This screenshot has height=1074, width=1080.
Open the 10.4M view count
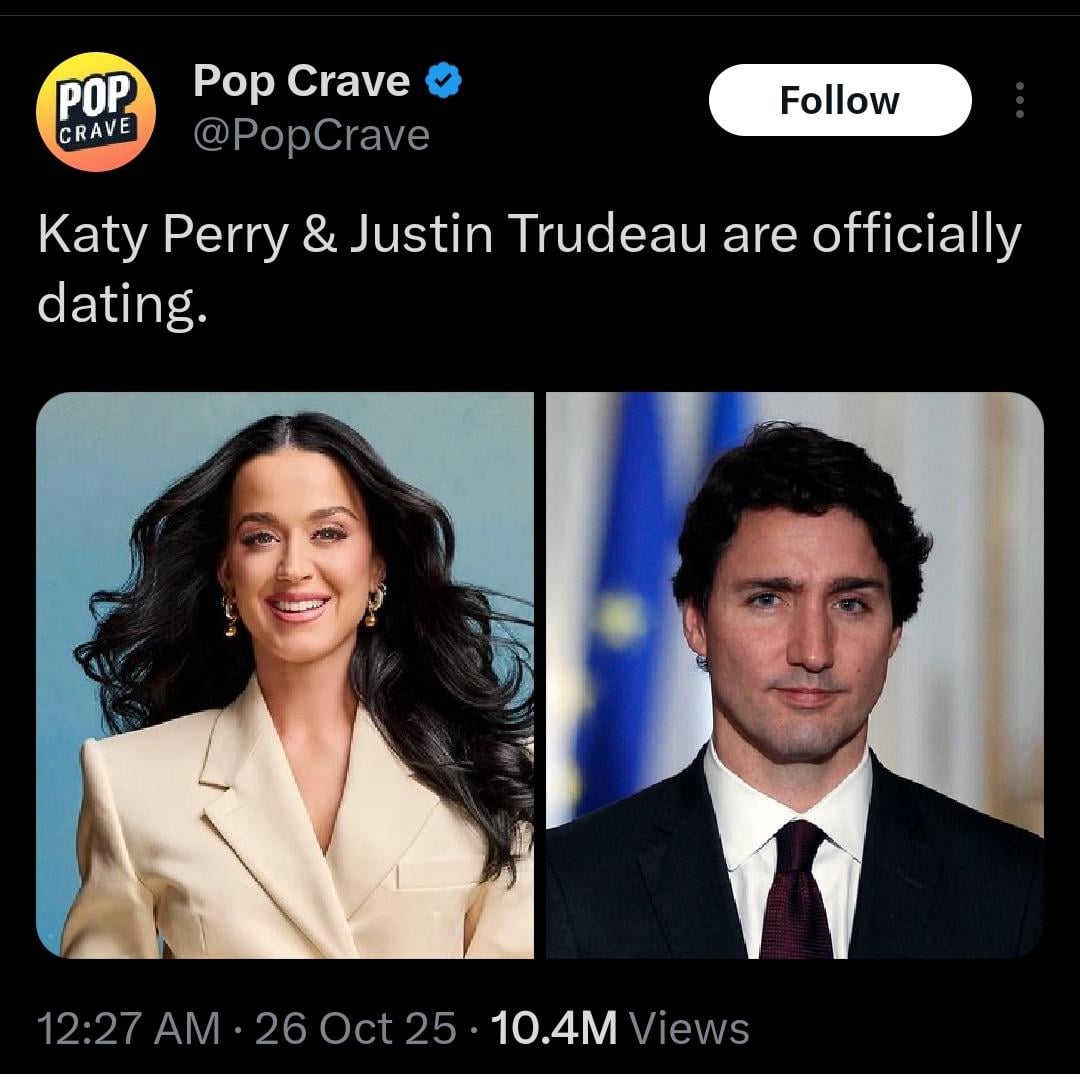553,1028
